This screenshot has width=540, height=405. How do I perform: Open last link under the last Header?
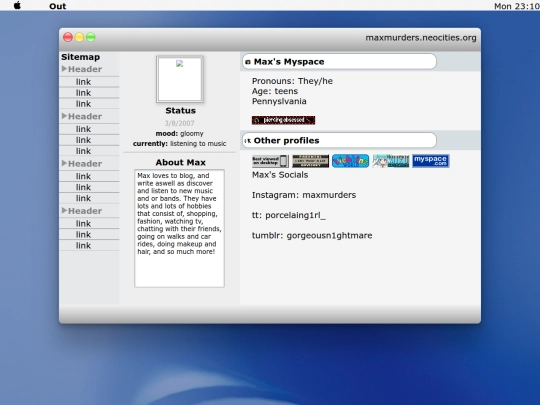[x=83, y=245]
